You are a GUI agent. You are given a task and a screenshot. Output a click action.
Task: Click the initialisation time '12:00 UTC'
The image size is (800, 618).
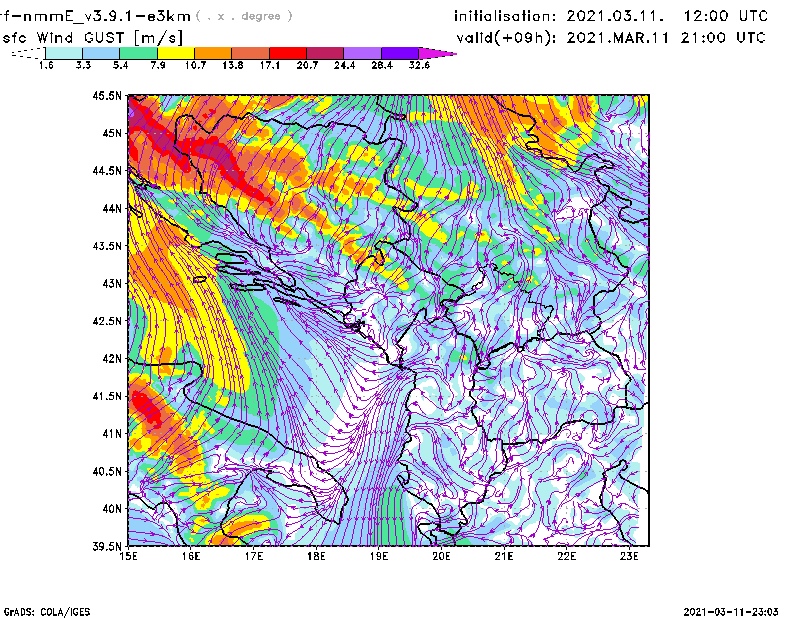pyautogui.click(x=726, y=16)
